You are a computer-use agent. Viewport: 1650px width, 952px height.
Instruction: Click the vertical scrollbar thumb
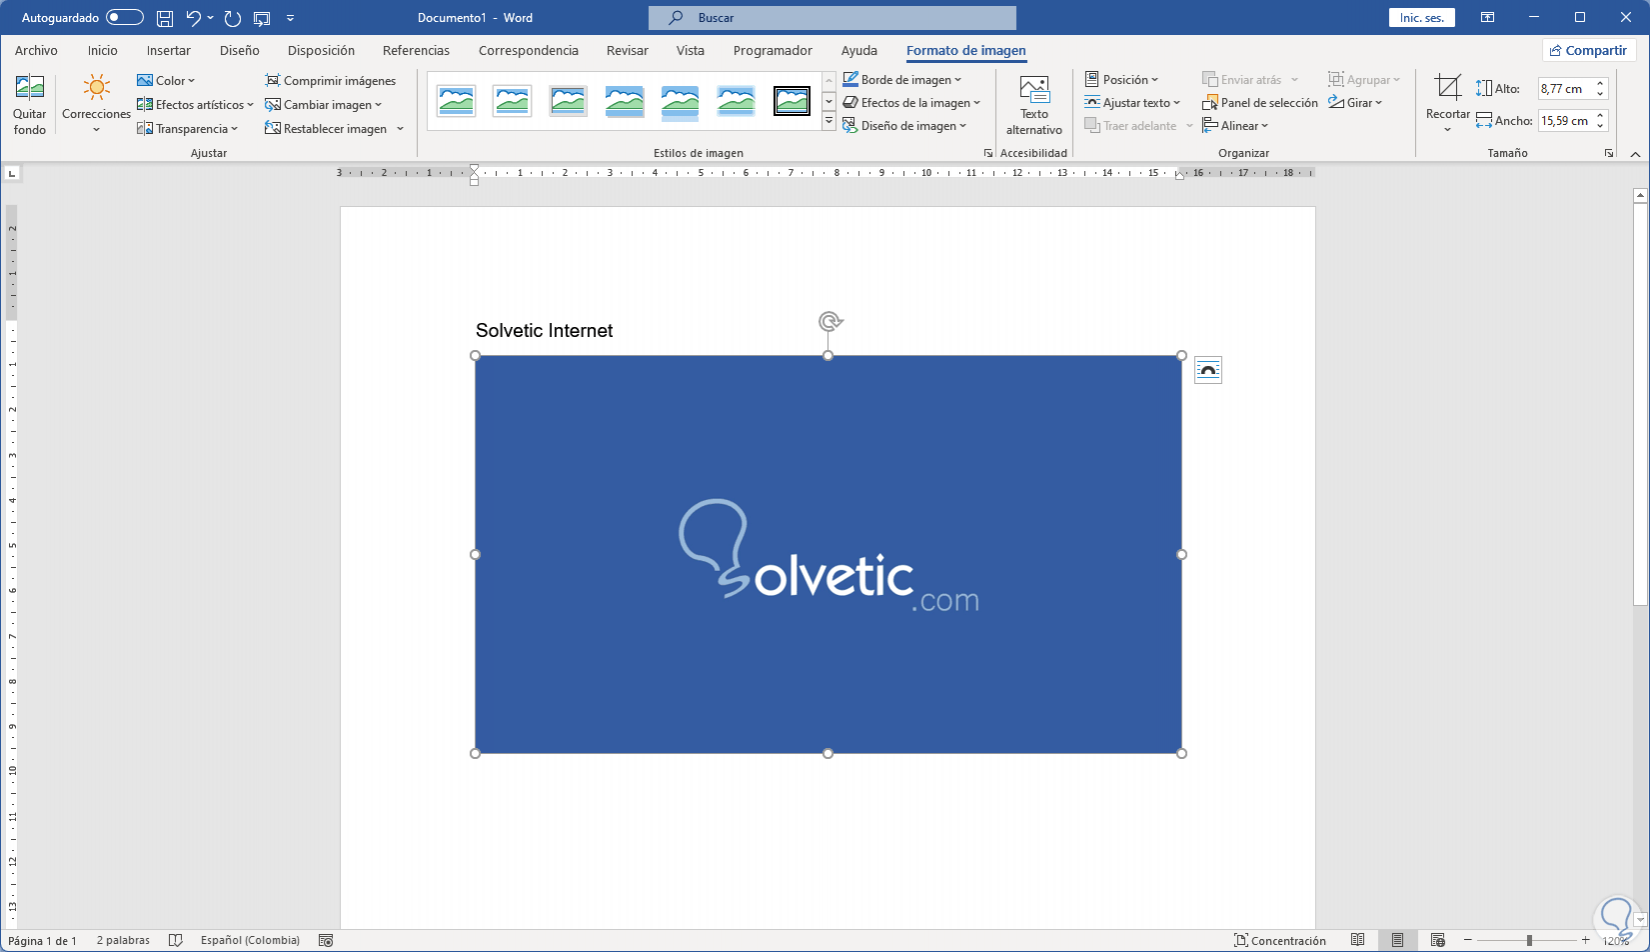pyautogui.click(x=1640, y=404)
